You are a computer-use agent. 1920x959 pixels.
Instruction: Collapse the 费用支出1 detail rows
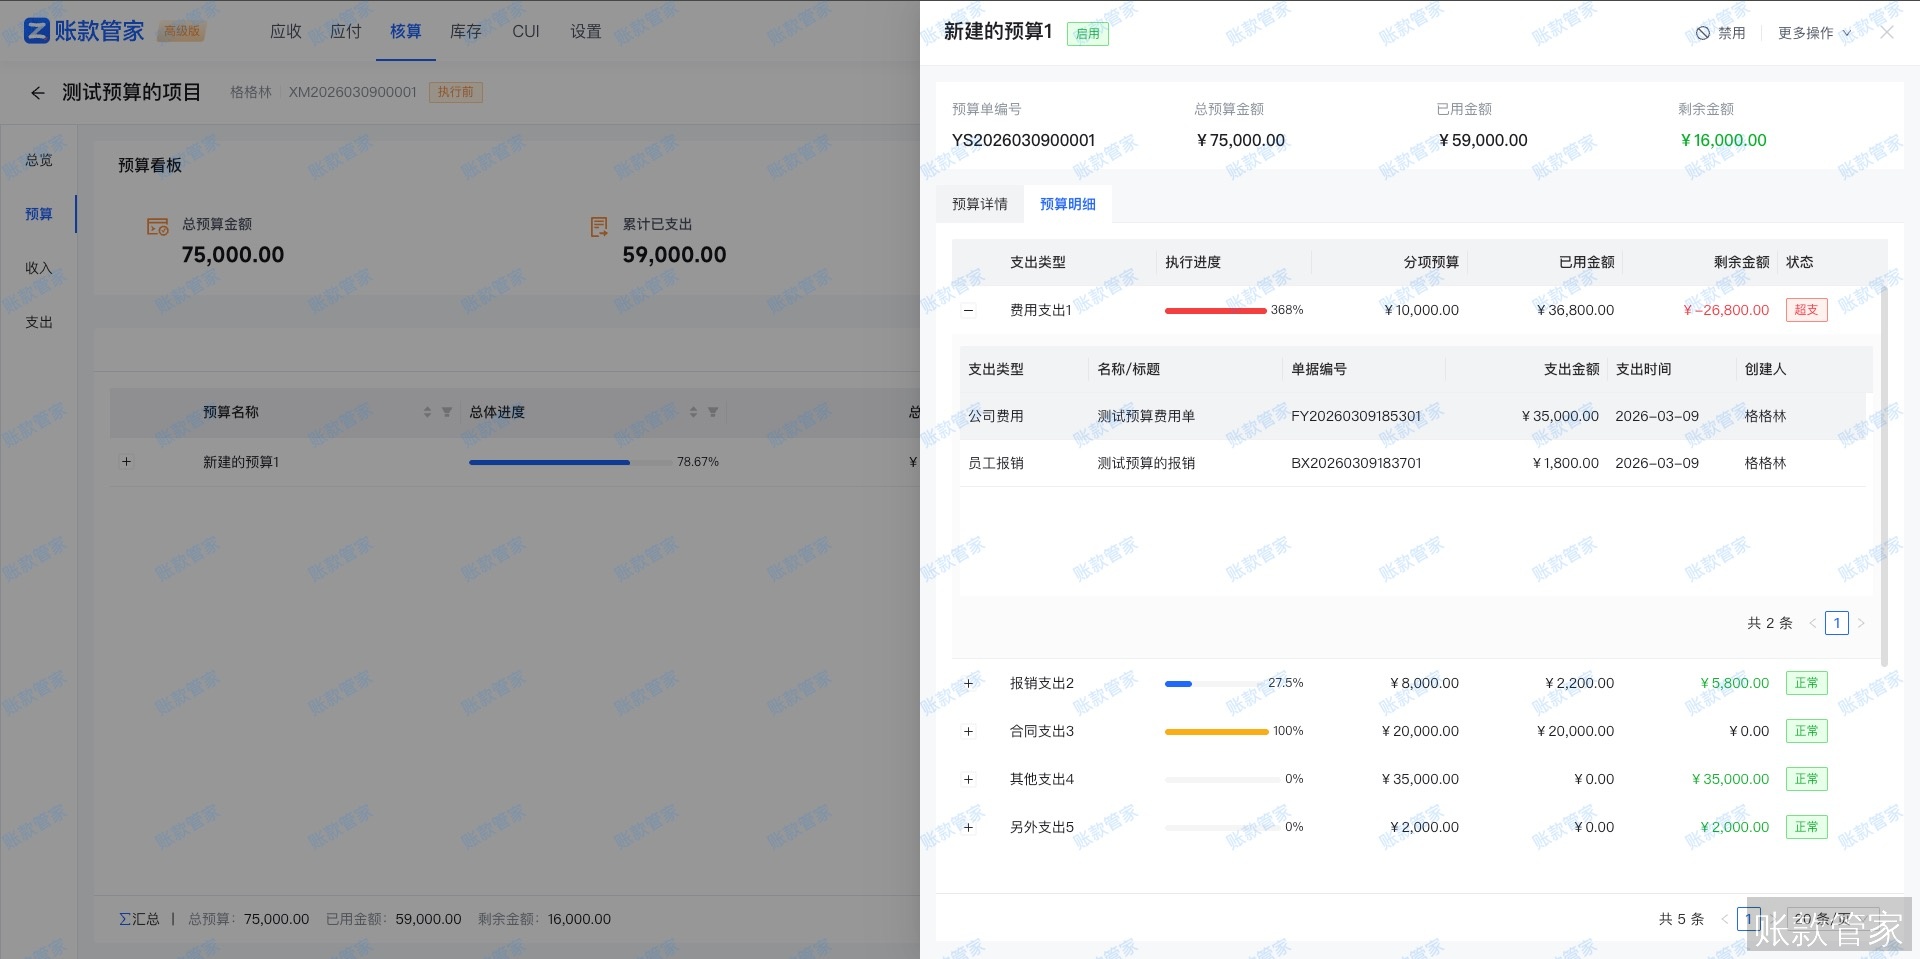tap(968, 310)
